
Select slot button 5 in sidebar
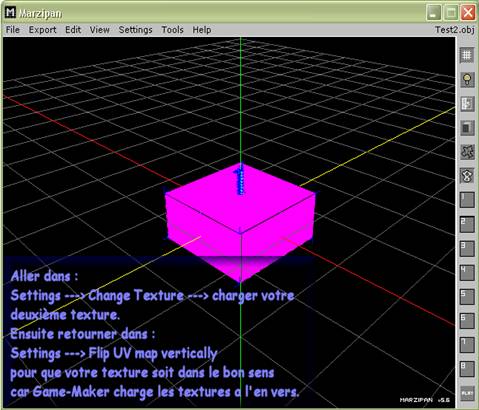[x=467, y=296]
